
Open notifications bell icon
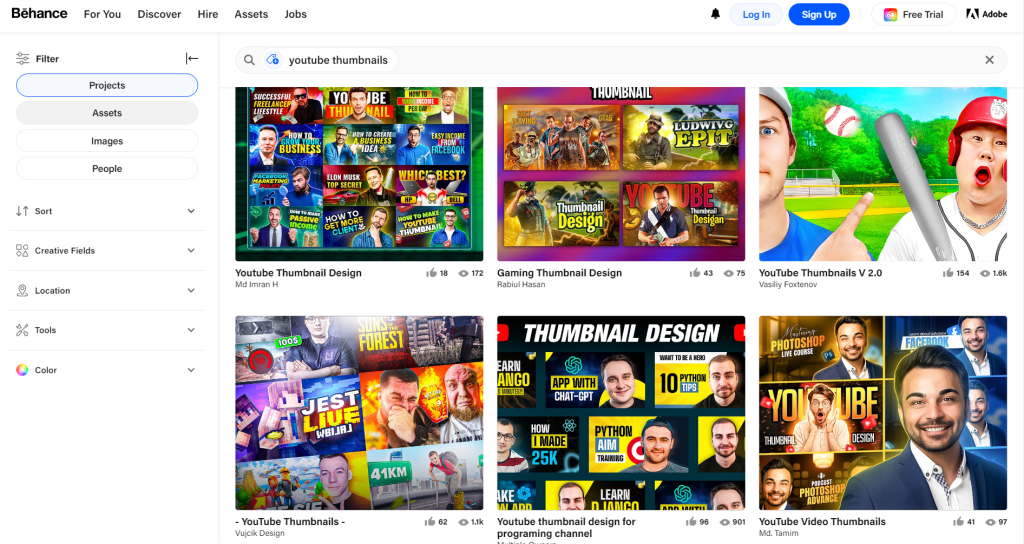pyautogui.click(x=715, y=14)
